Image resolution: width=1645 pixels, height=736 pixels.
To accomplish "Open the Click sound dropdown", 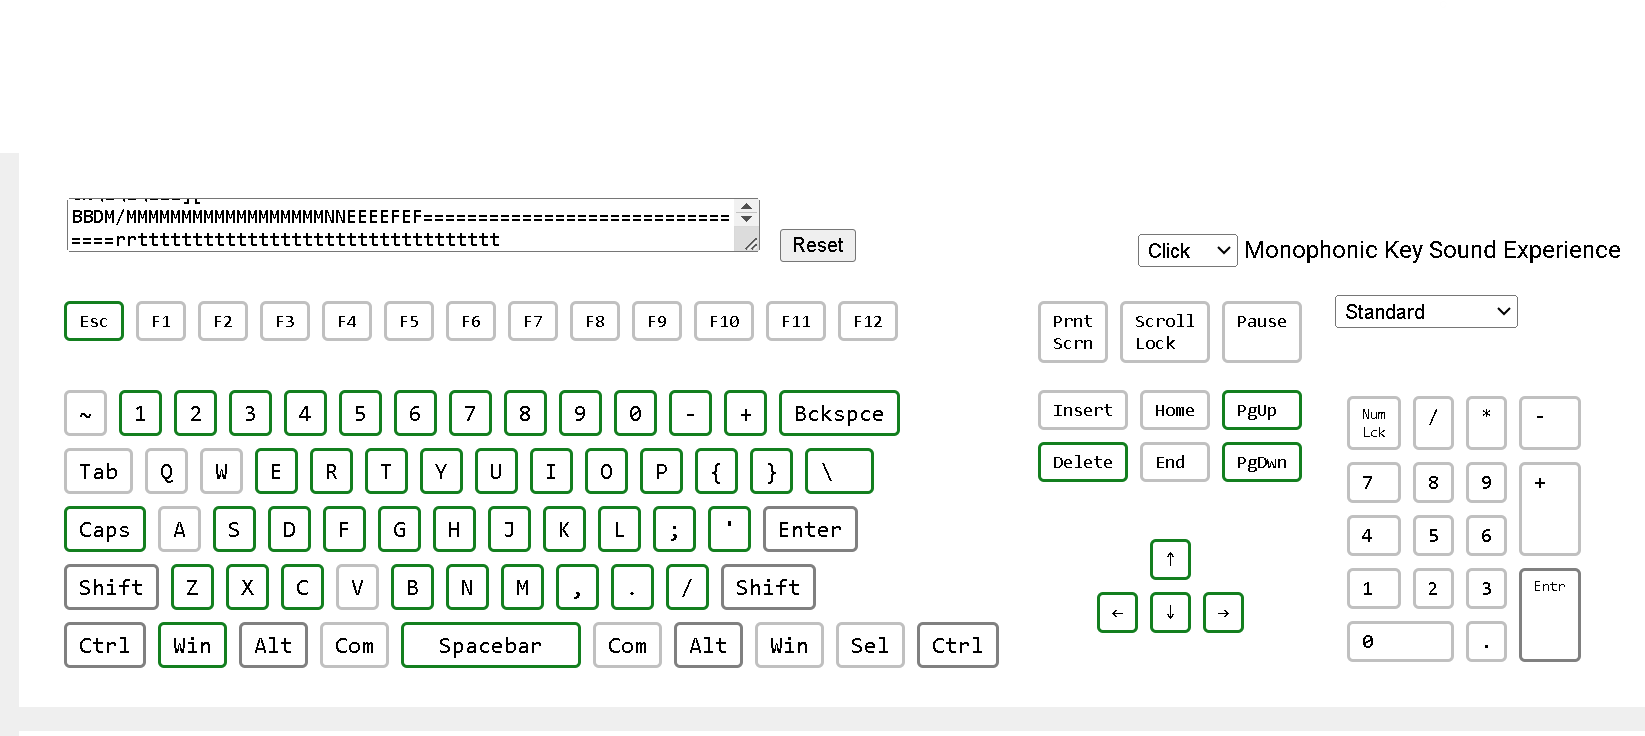I will tap(1187, 251).
